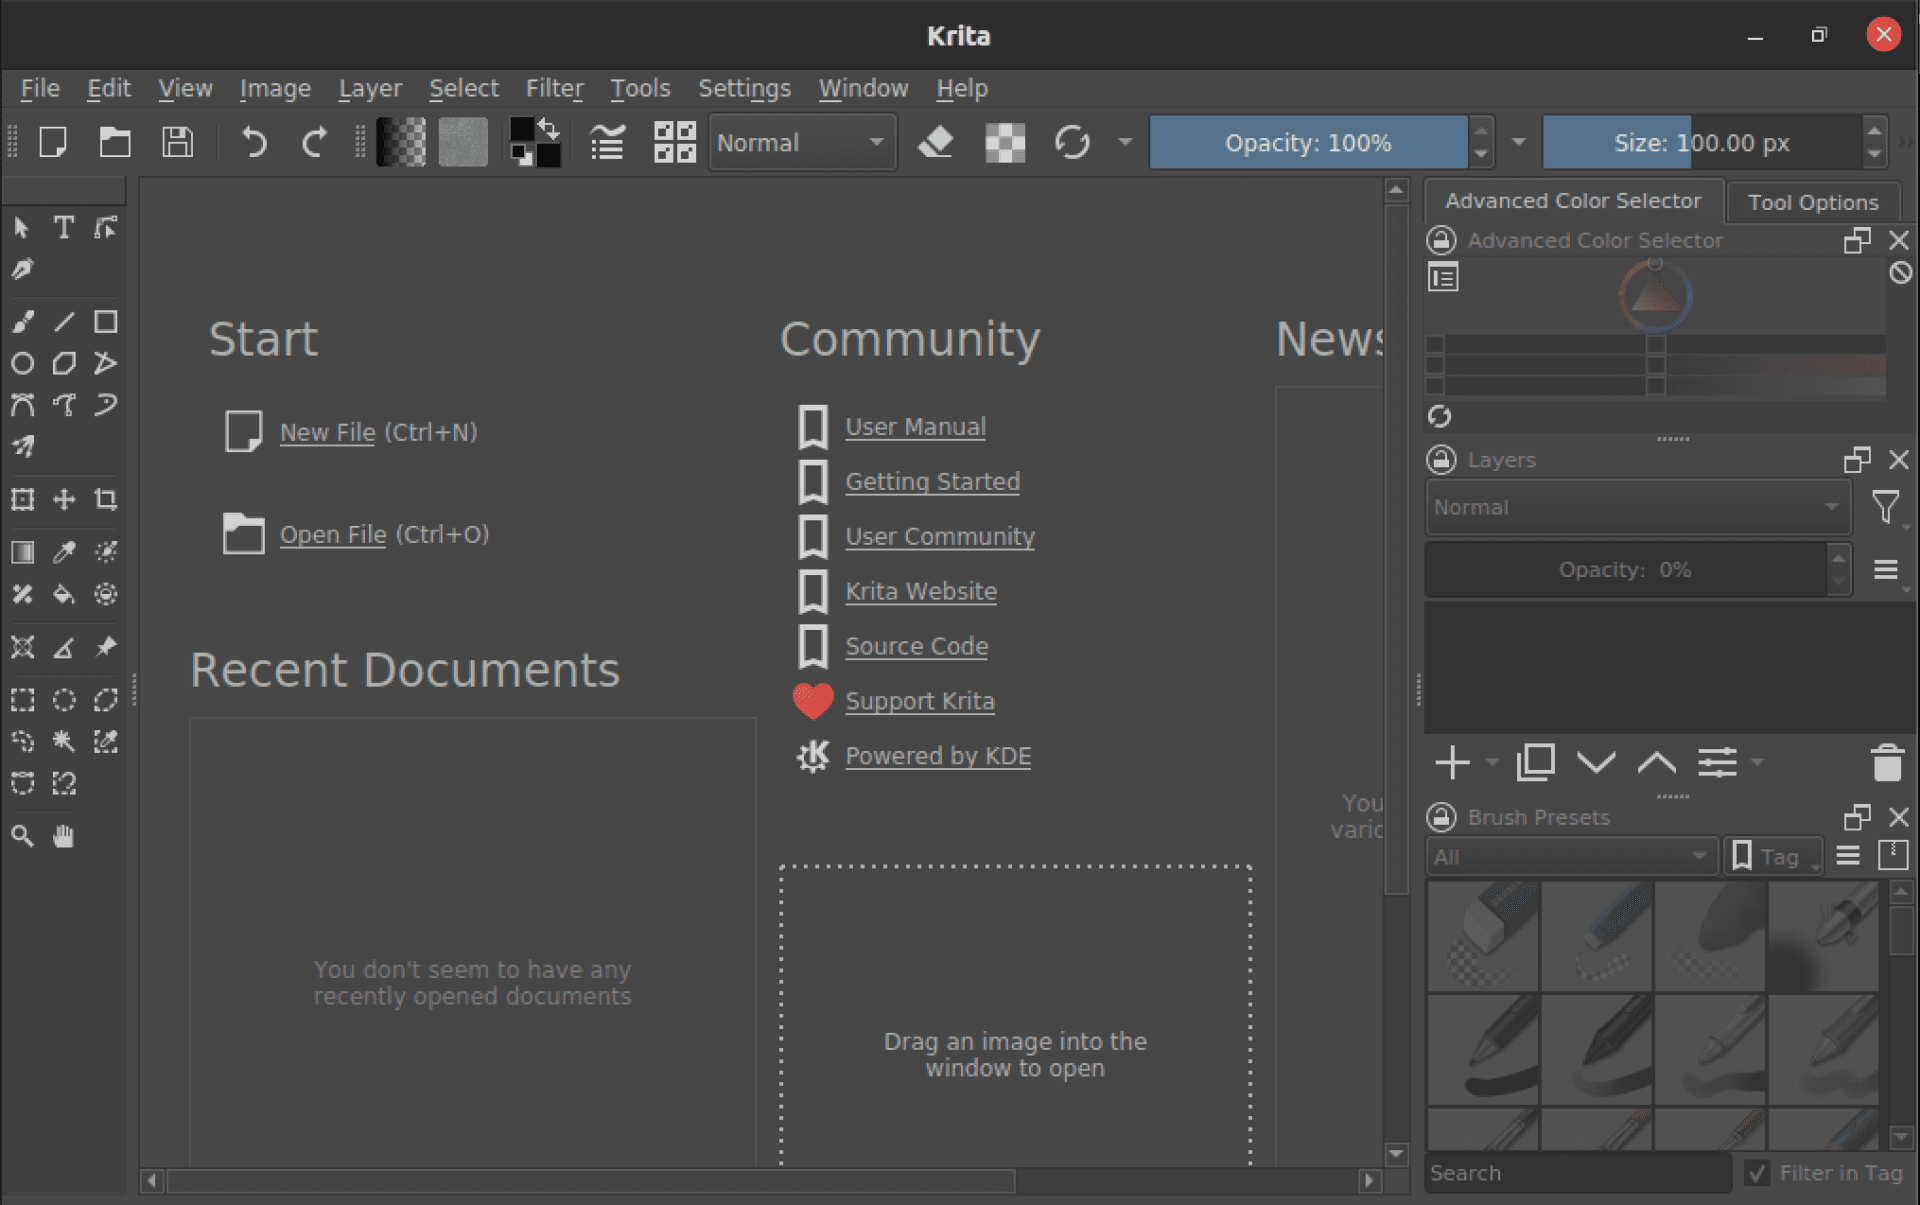
Task: Activate the Zoom tool
Action: [x=22, y=836]
